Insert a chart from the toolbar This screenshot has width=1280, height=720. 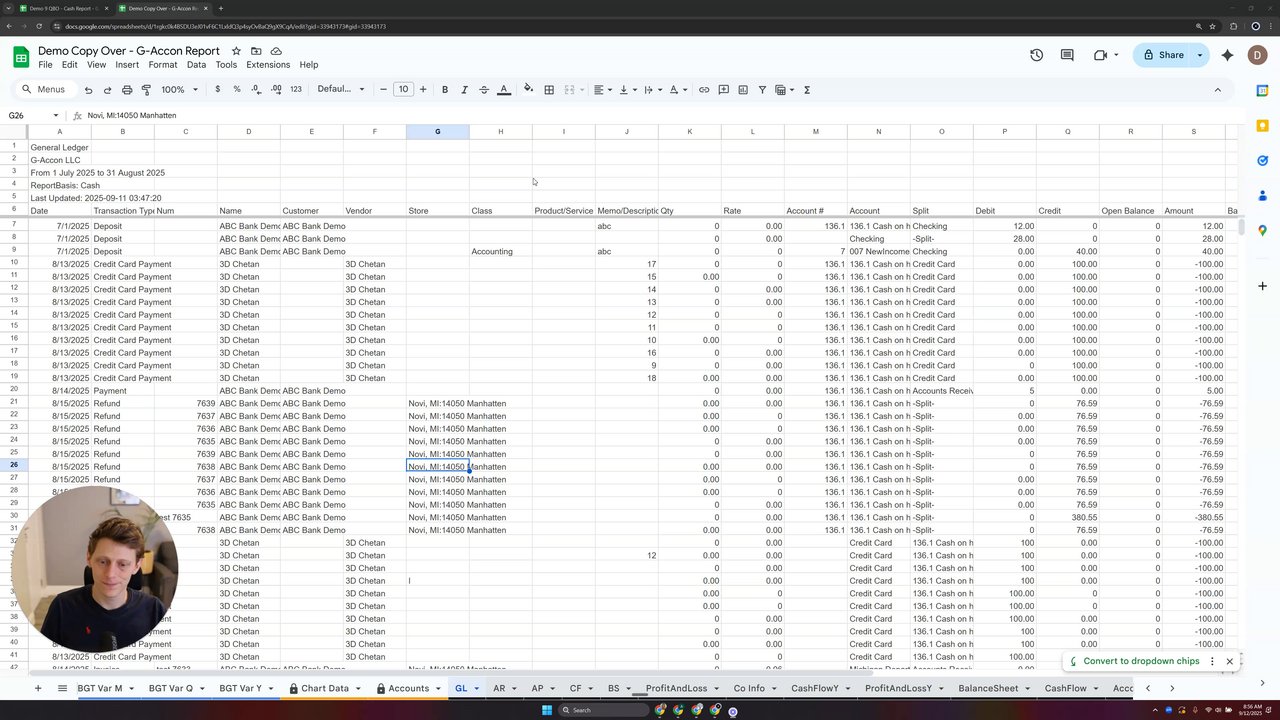(743, 90)
